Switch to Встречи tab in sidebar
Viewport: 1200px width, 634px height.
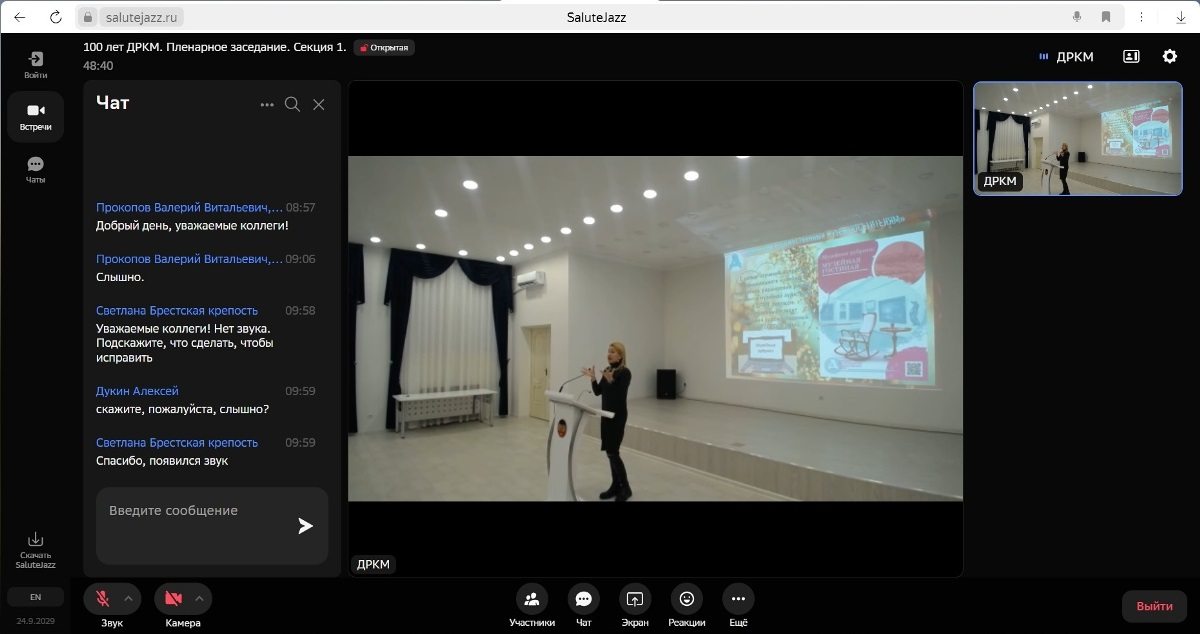click(36, 117)
